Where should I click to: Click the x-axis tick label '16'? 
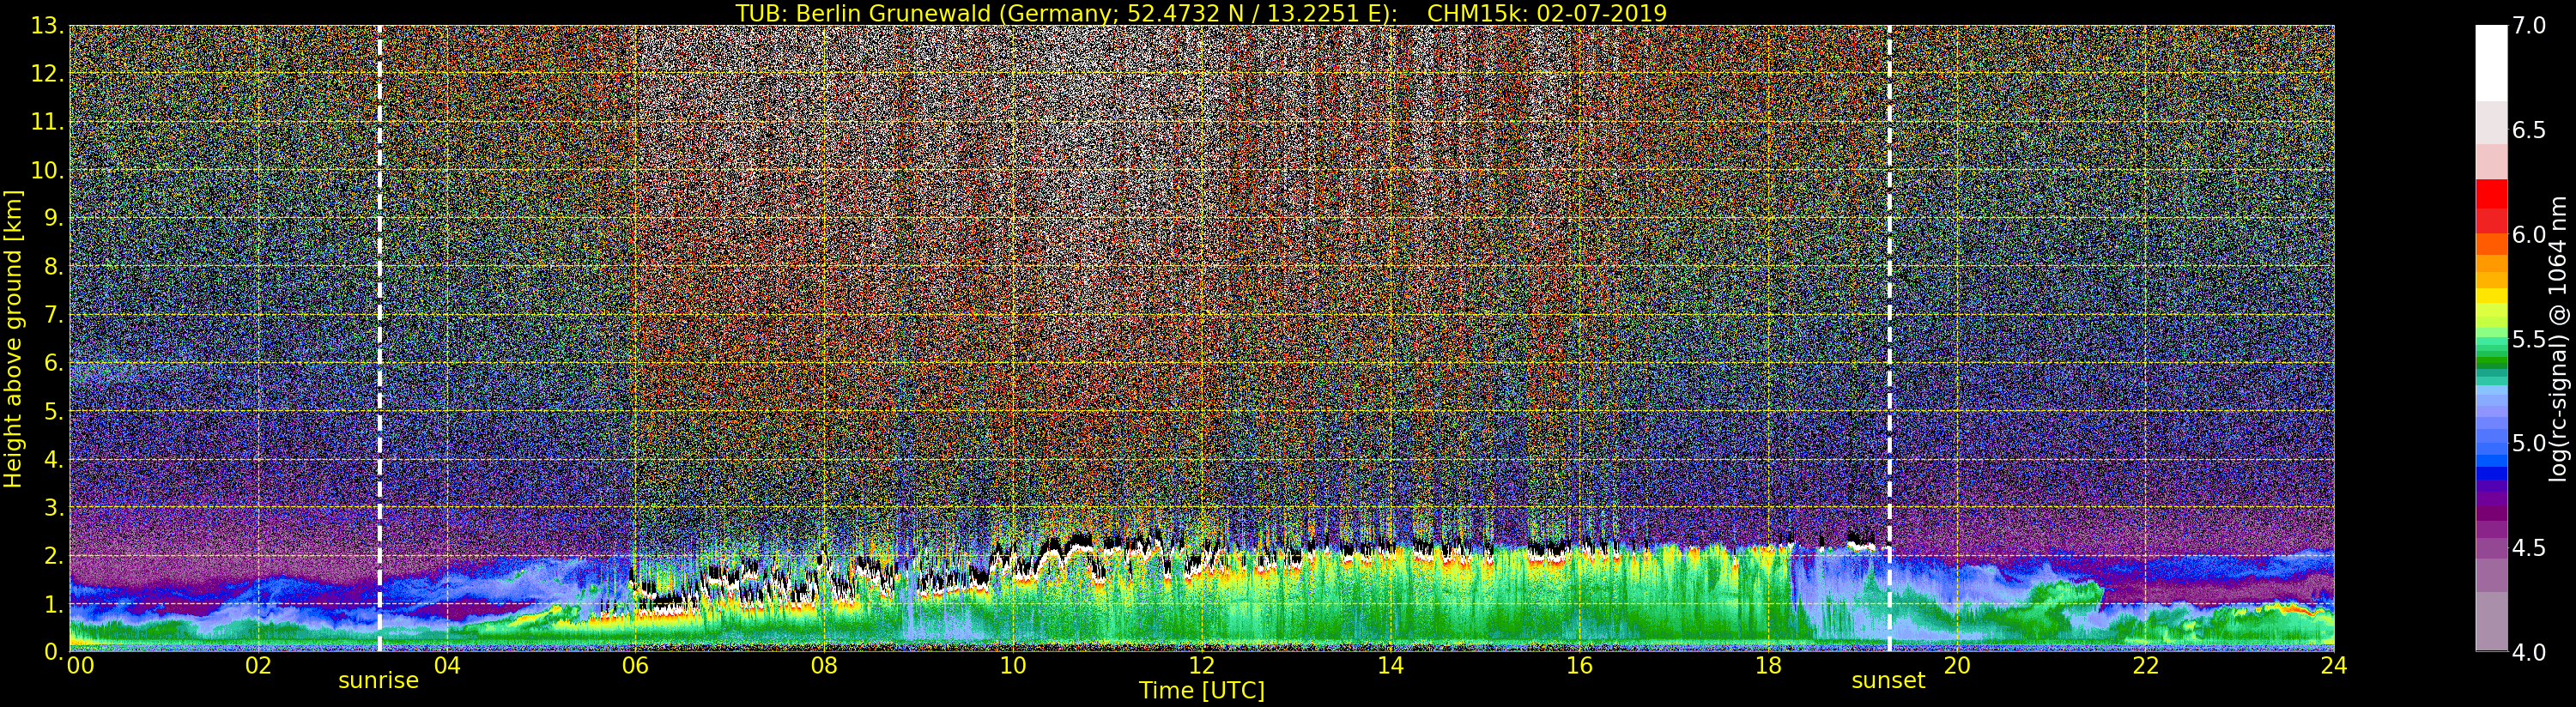pos(1579,666)
